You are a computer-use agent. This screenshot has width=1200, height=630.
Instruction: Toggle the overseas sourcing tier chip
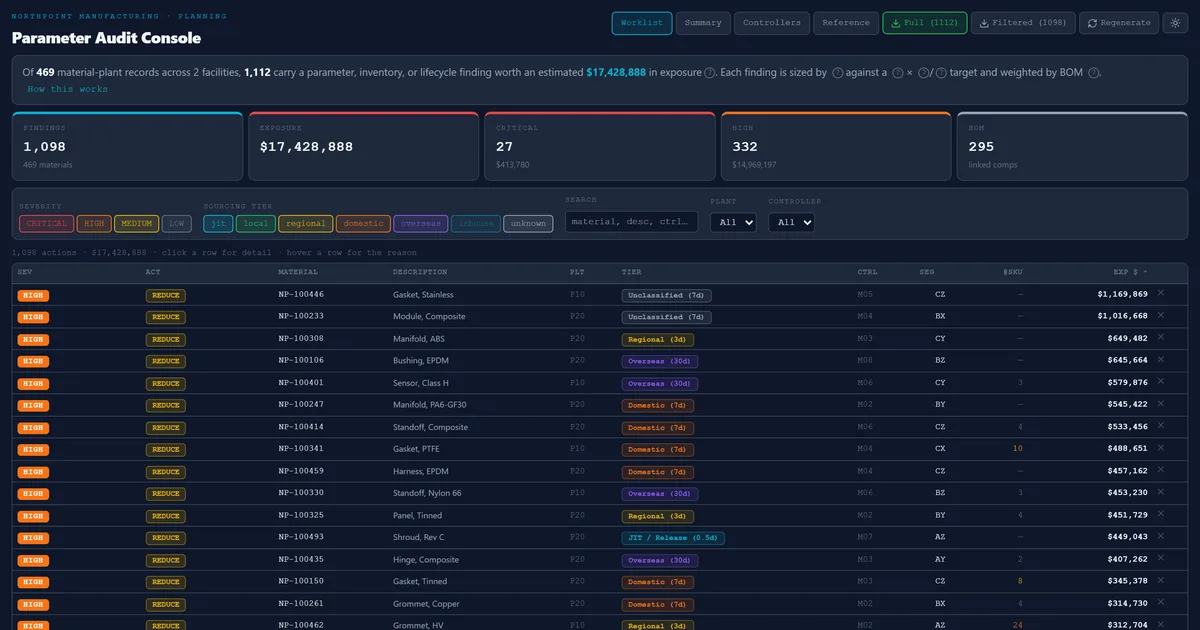(420, 224)
